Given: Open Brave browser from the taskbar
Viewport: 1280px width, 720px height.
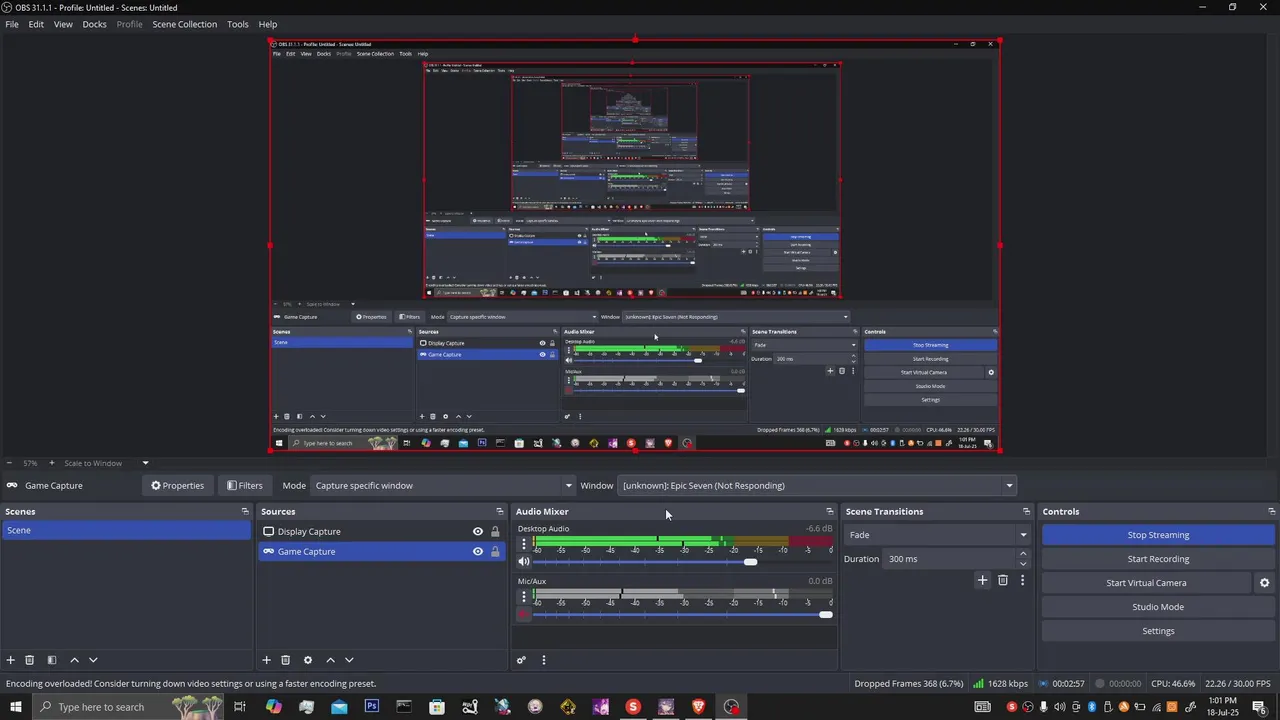Looking at the screenshot, I should click(698, 707).
